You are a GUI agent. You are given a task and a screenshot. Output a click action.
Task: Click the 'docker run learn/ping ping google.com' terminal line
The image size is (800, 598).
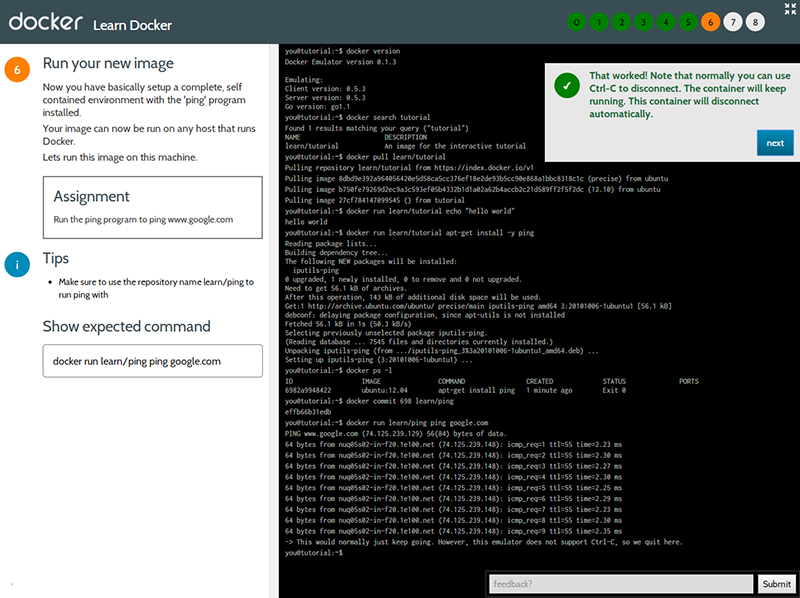coord(386,423)
